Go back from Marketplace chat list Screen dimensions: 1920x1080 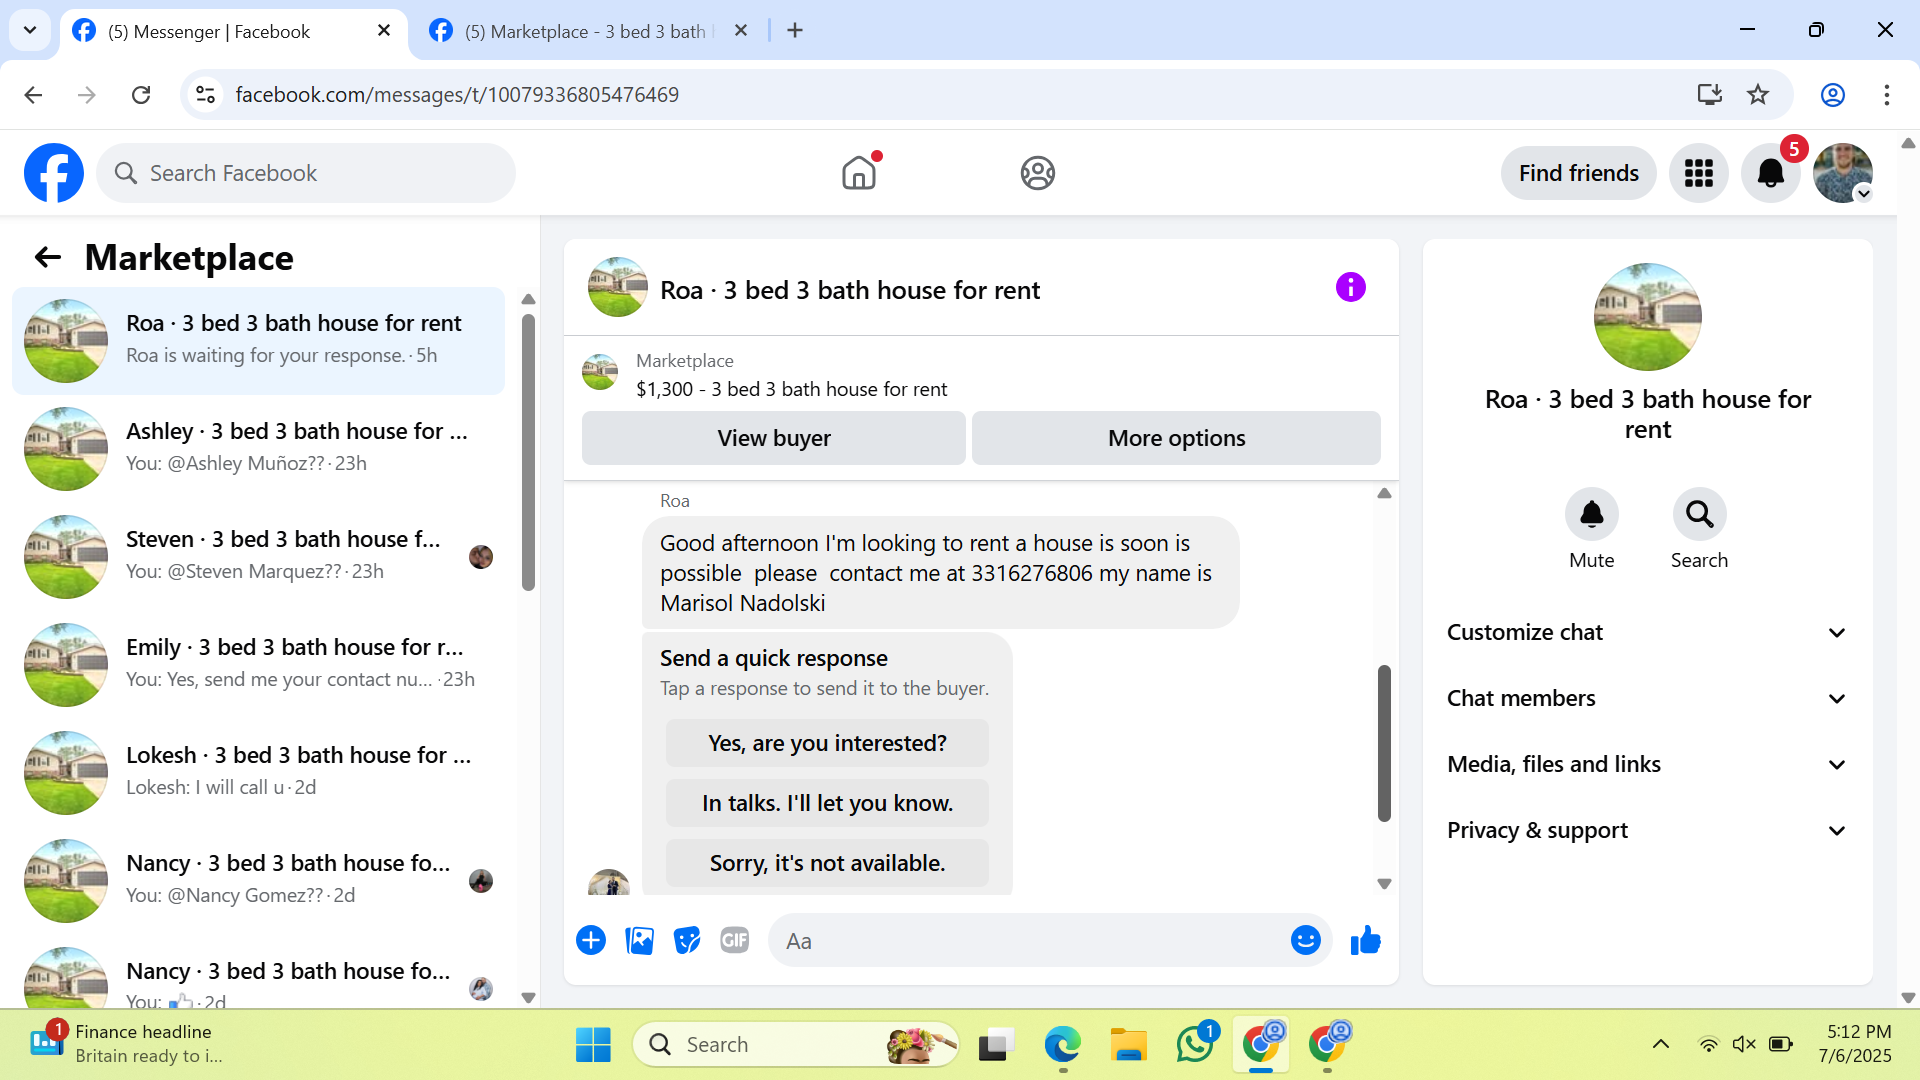coord(48,258)
